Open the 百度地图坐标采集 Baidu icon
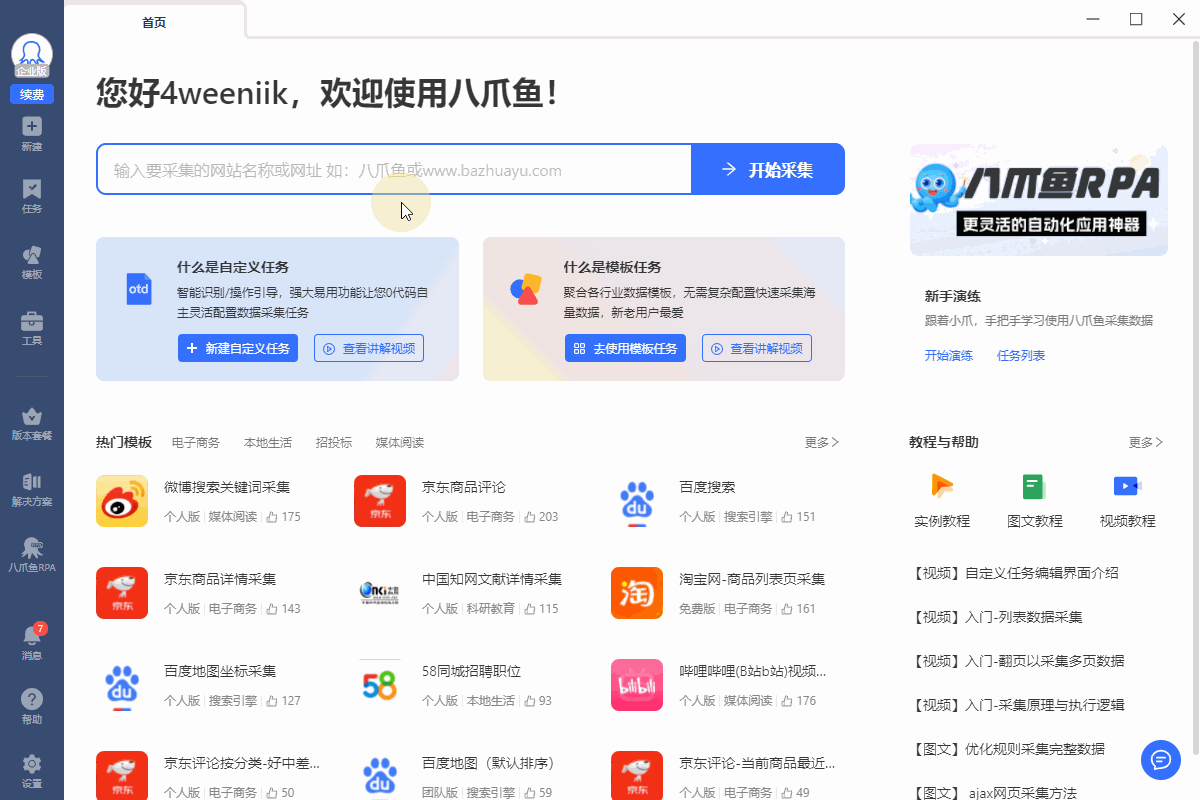The height and width of the screenshot is (800, 1200). (122, 685)
